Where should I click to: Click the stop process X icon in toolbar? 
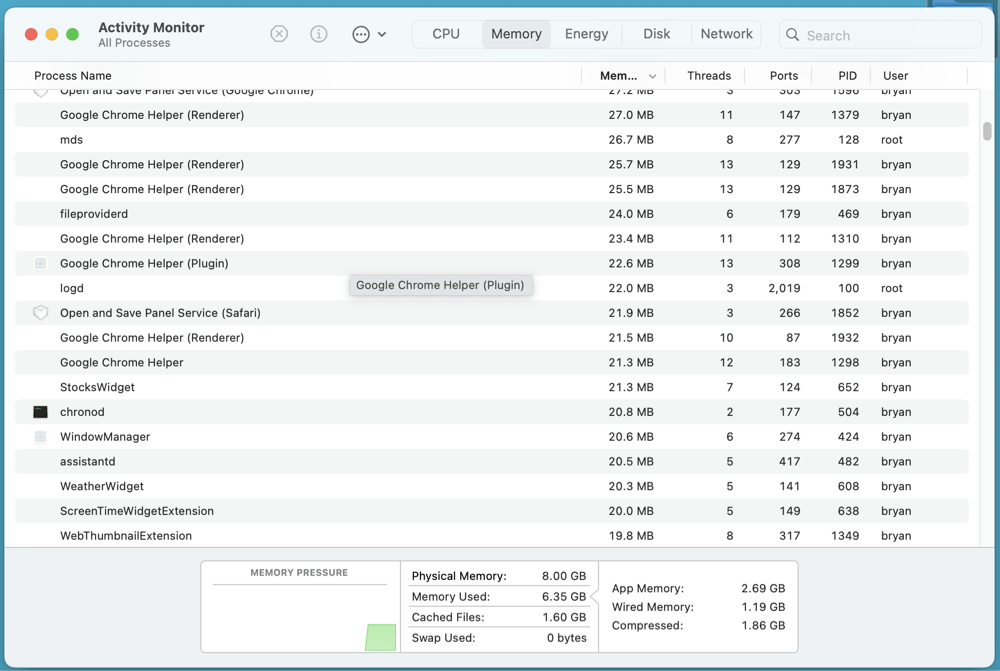279,33
